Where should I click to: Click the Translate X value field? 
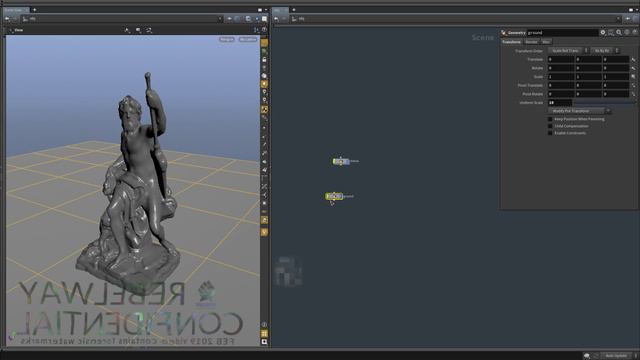pyautogui.click(x=561, y=60)
